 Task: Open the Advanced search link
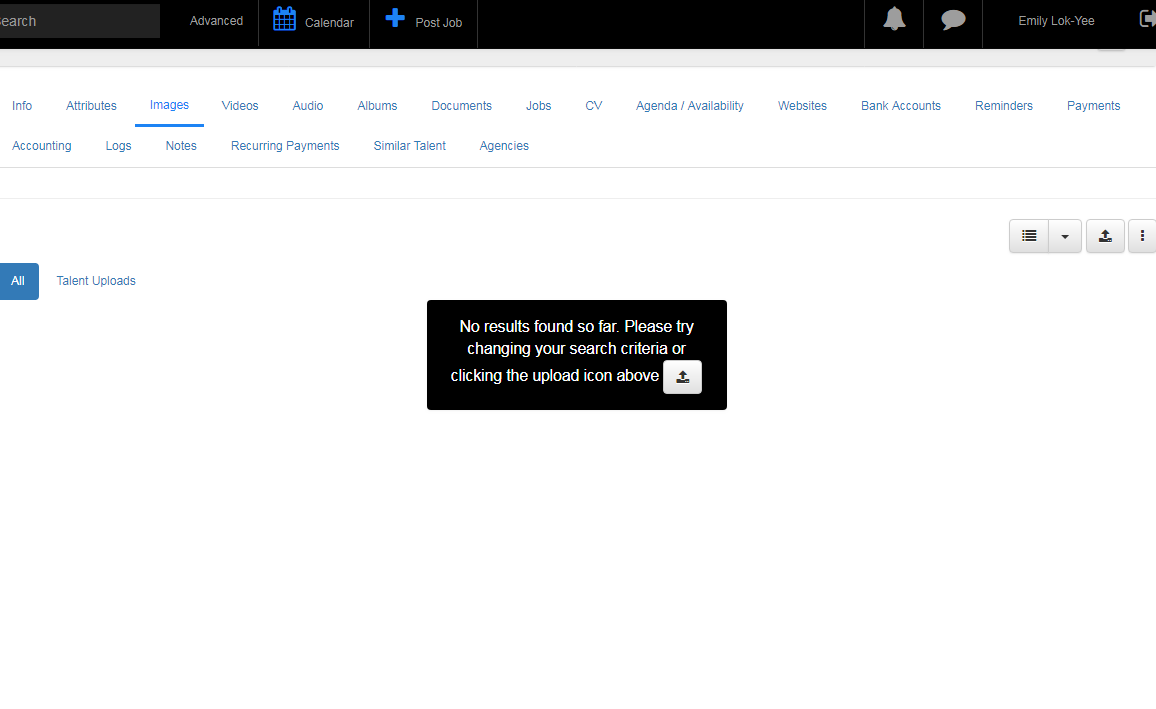216,21
